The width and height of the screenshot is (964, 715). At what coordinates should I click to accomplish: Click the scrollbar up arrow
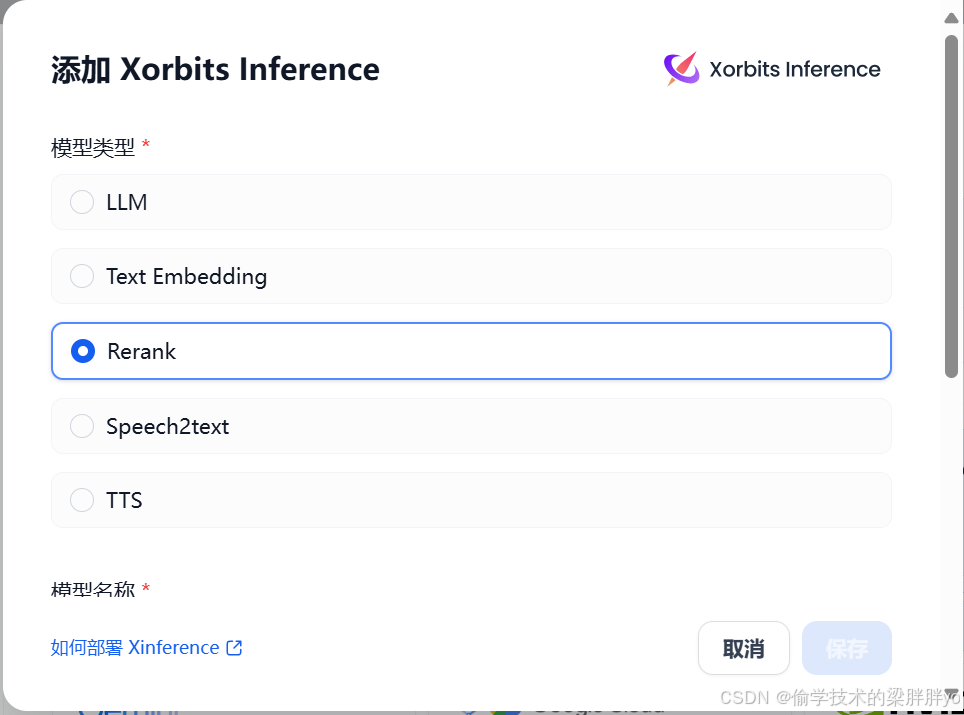click(x=951, y=18)
